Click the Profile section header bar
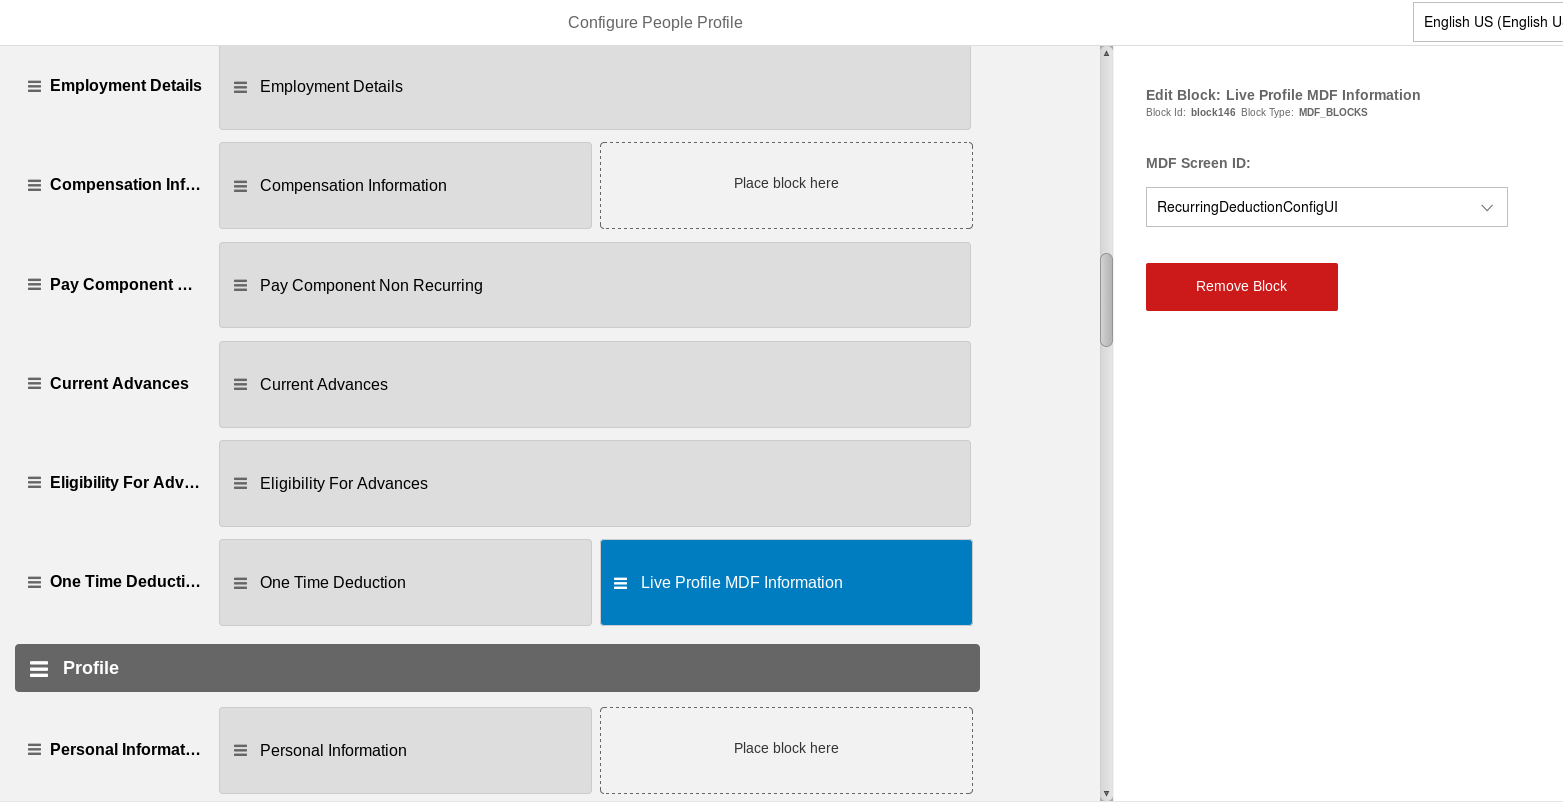This screenshot has height=808, width=1563. tap(497, 668)
